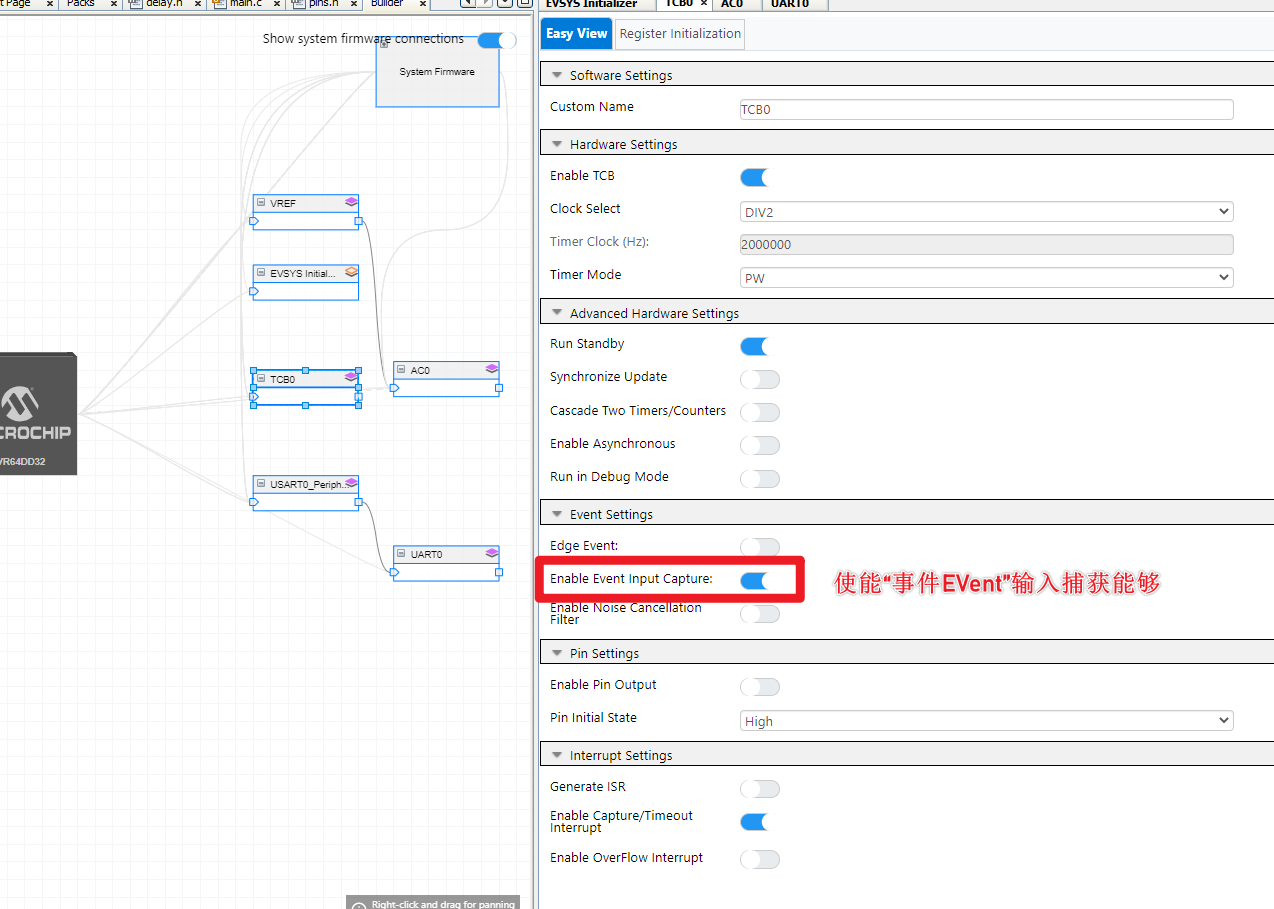Select the System Firmware block
This screenshot has height=909, width=1274.
click(437, 72)
